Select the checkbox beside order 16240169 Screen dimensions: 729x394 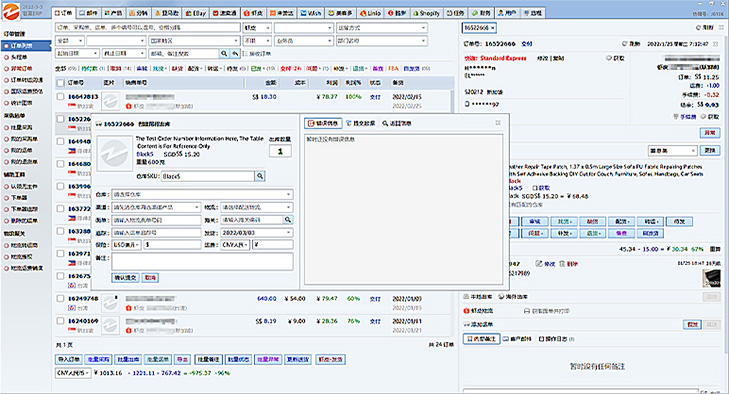pos(60,321)
